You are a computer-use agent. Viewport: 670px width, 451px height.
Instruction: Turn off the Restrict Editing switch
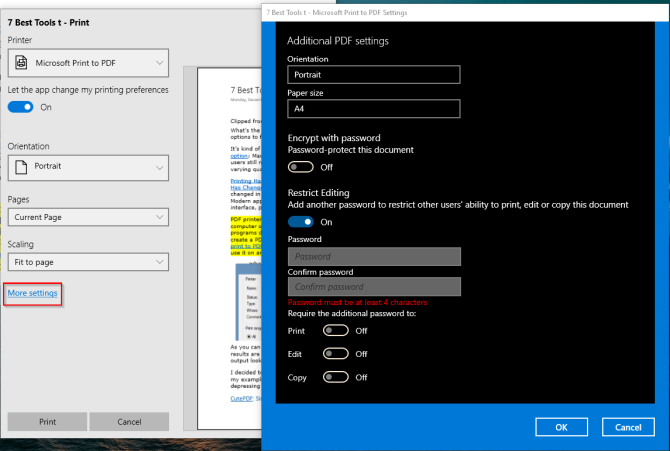[x=300, y=222]
